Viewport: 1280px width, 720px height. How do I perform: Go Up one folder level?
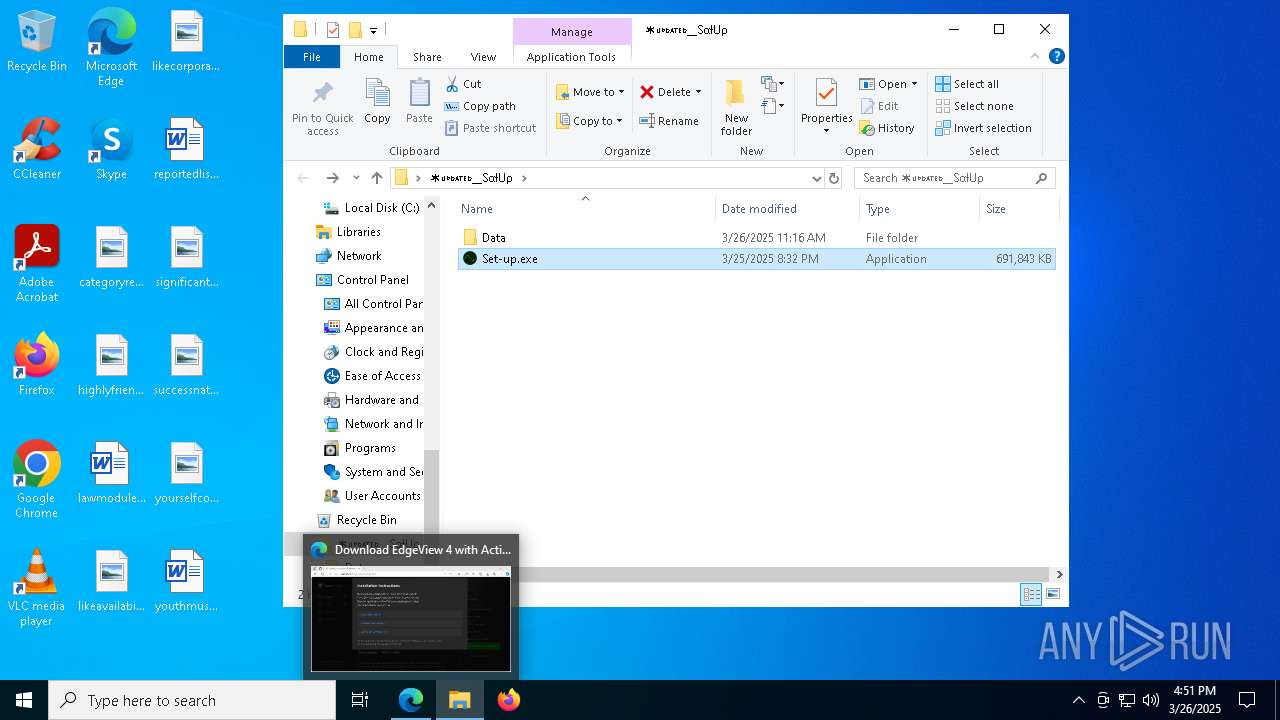[x=376, y=178]
